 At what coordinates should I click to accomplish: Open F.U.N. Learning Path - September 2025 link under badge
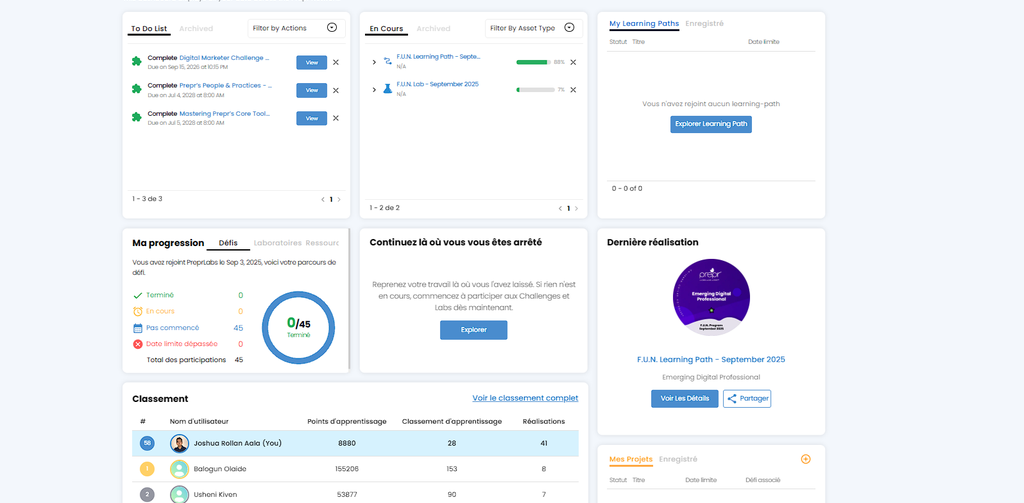coord(711,359)
